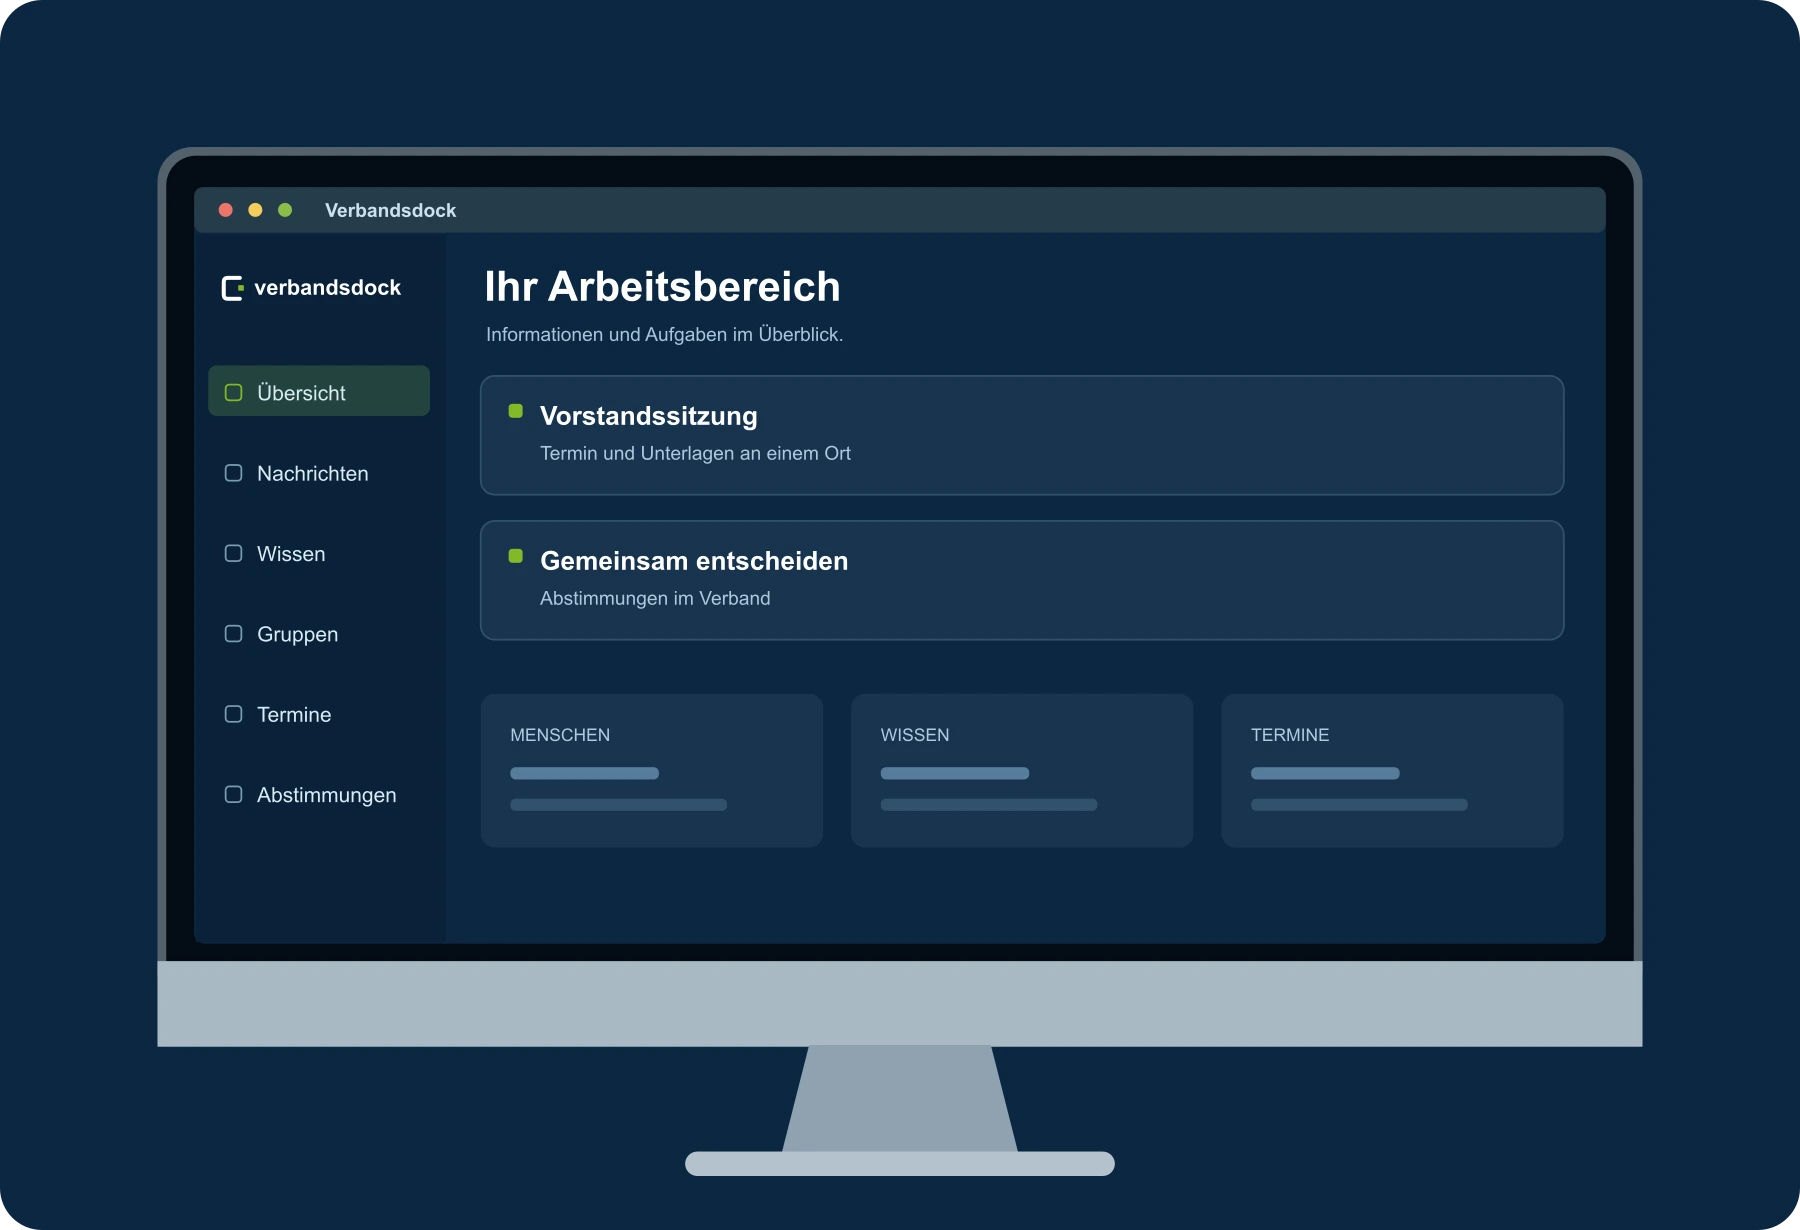Click the yellow minimize window dot
The image size is (1800, 1230).
[255, 210]
